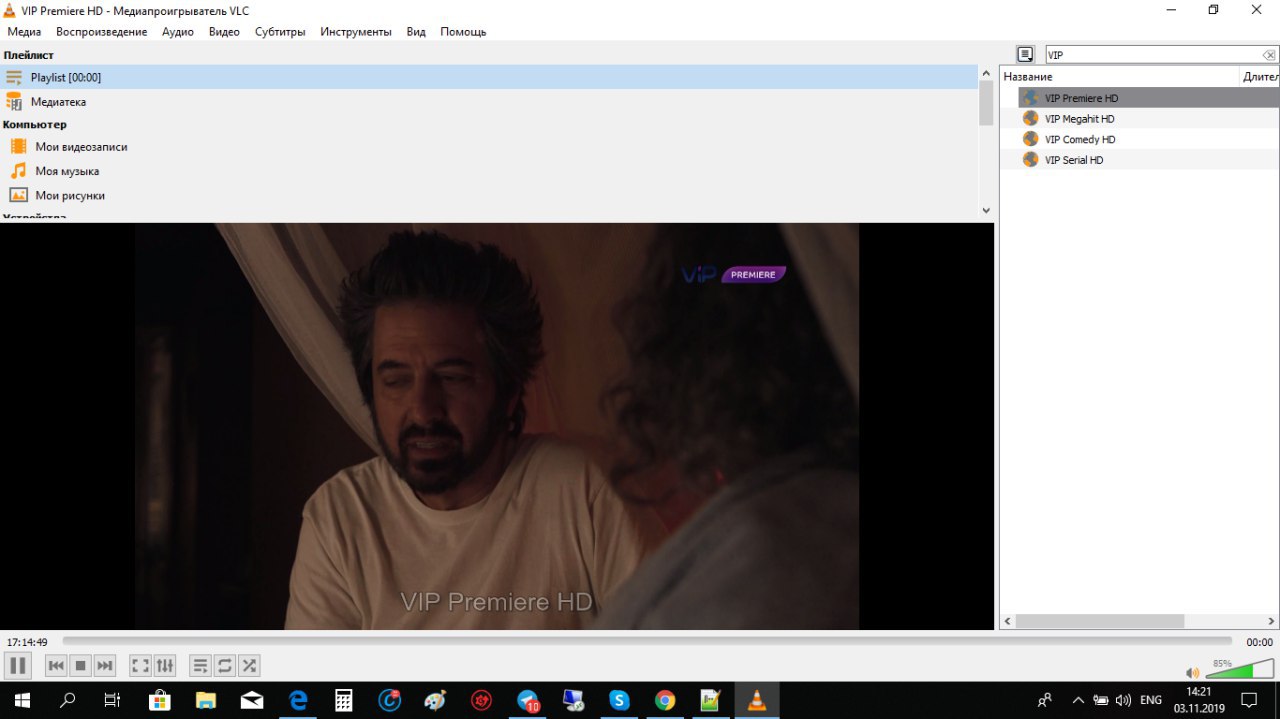1280x719 pixels.
Task: Open Мои рисунки in sidebar
Action: 489,196
